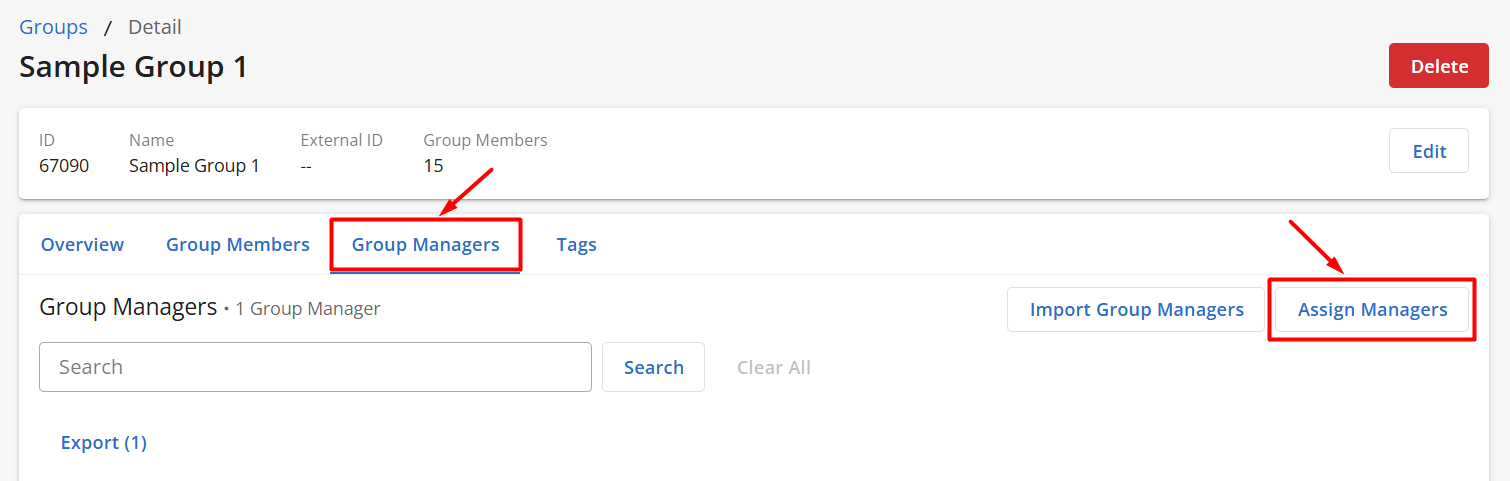This screenshot has height=481, width=1510.
Task: Click the Name value in details card
Action: coord(194,166)
